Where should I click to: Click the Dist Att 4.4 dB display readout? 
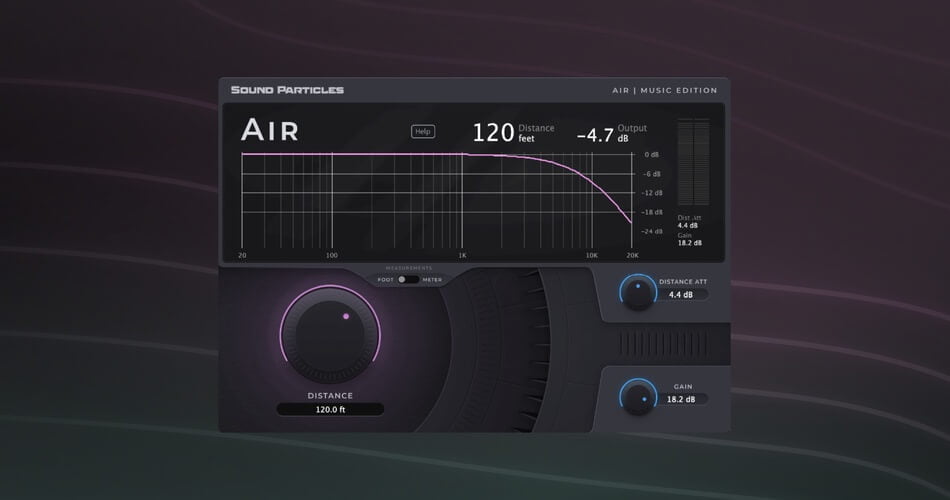689,222
